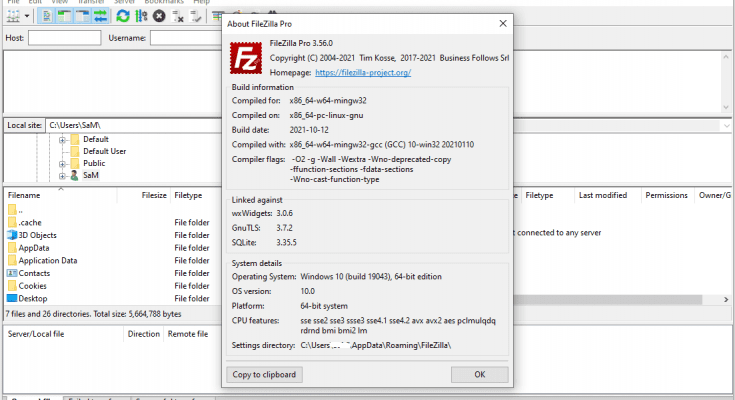Expand the Public folder tree node
The width and height of the screenshot is (735, 400).
[62, 164]
